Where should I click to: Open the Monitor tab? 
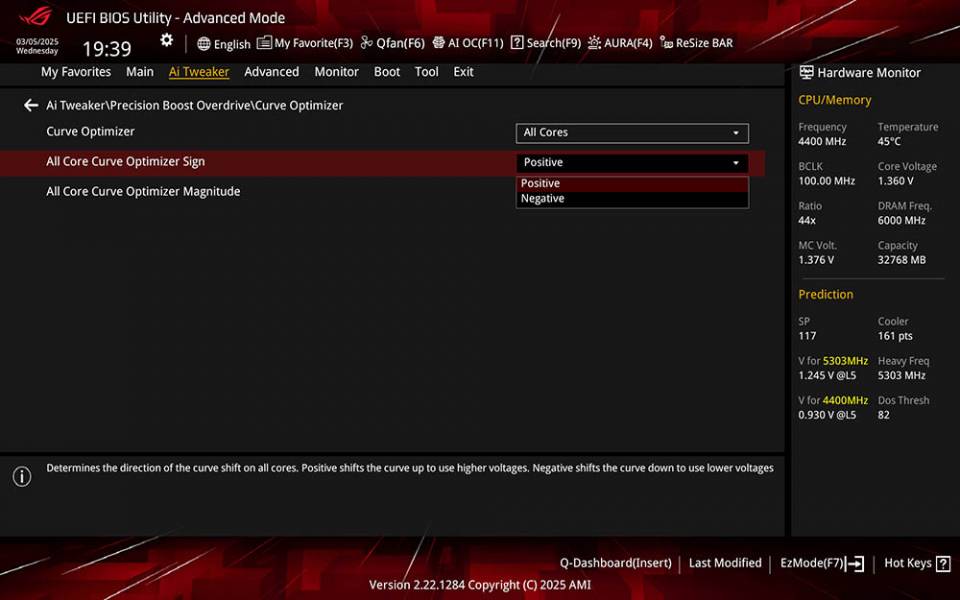[337, 72]
